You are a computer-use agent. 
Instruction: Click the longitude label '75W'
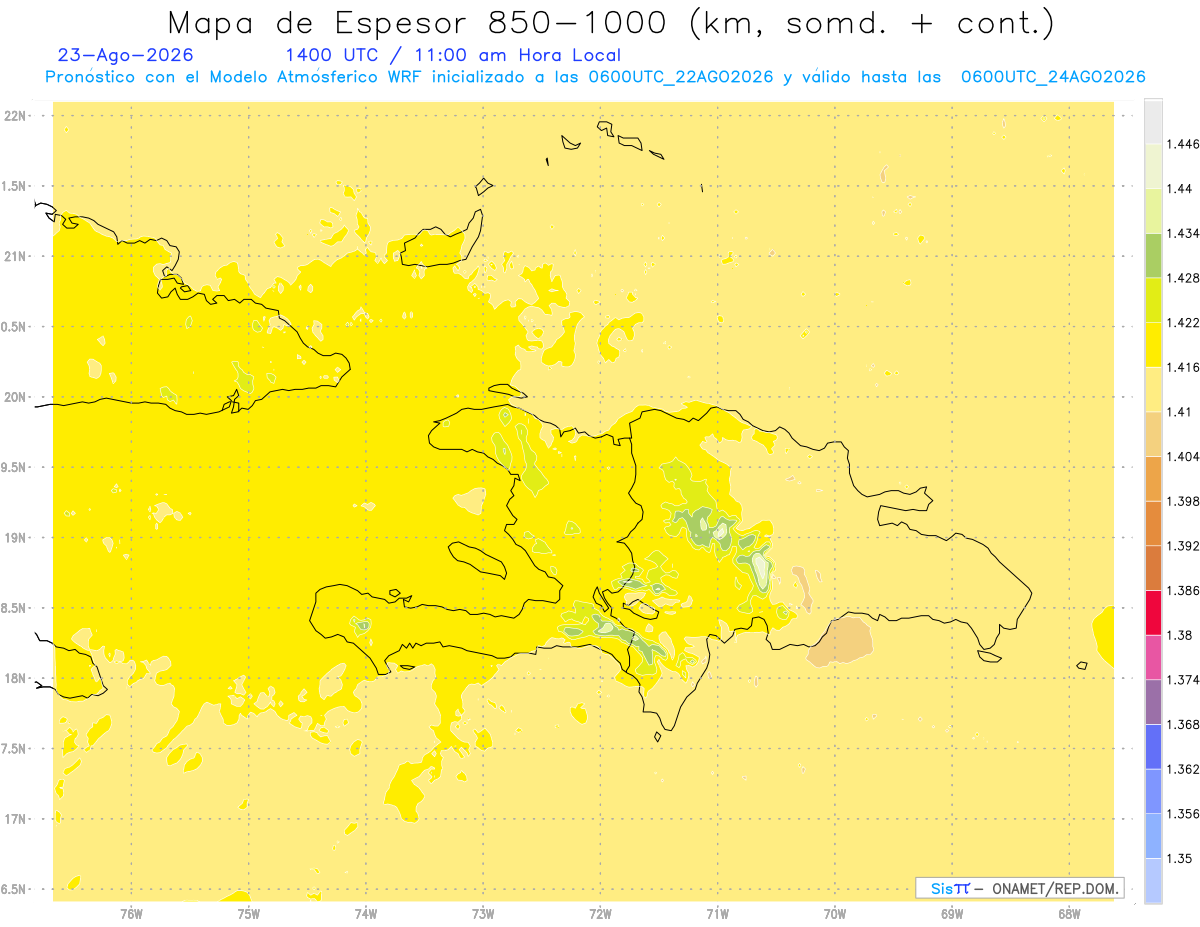249,914
